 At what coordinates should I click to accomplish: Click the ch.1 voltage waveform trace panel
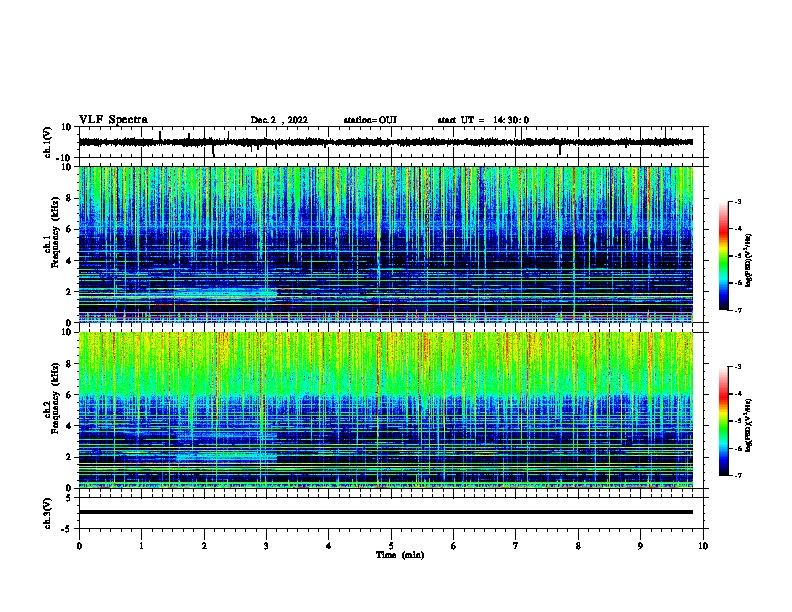391,142
